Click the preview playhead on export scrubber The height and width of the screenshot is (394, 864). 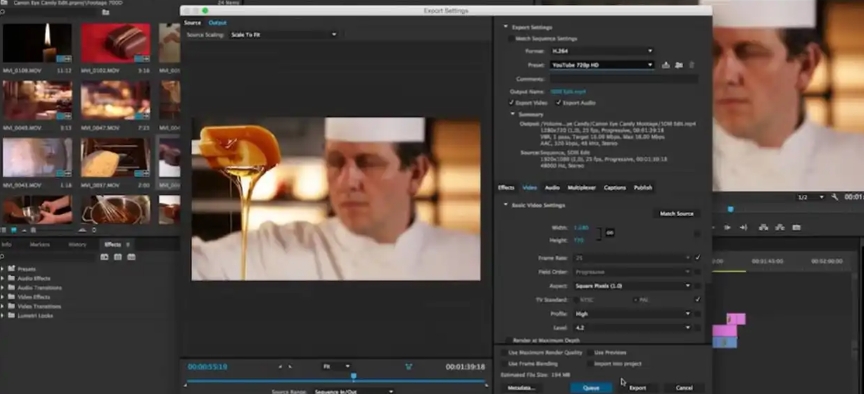[x=354, y=376]
